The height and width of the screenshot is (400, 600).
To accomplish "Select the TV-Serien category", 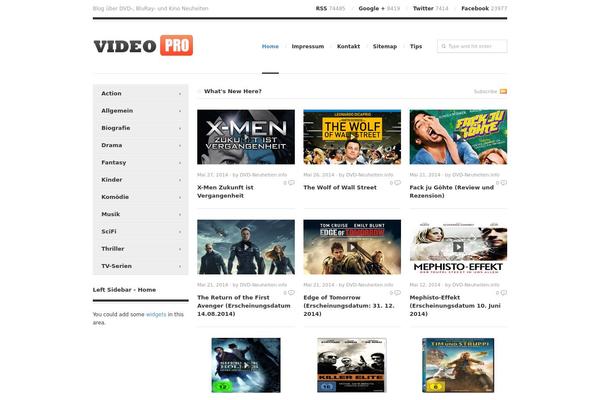I will 140,266.
